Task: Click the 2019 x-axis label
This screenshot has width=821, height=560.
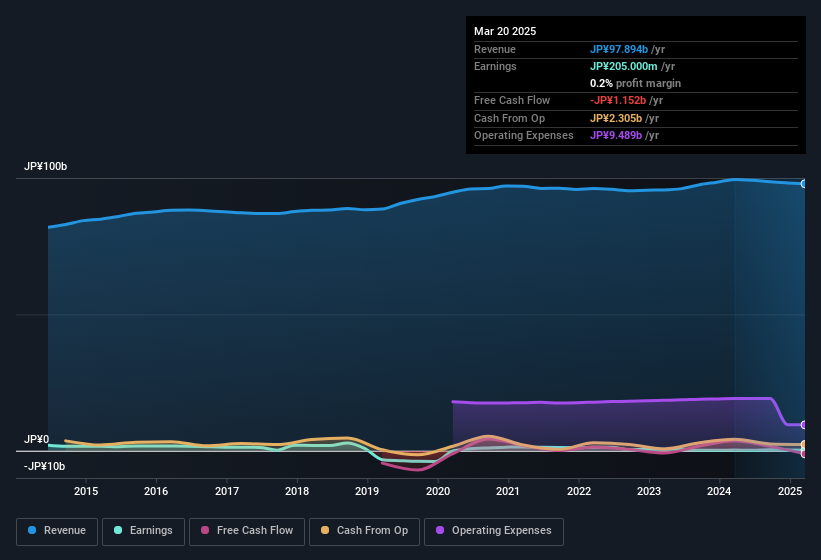Action: [367, 491]
